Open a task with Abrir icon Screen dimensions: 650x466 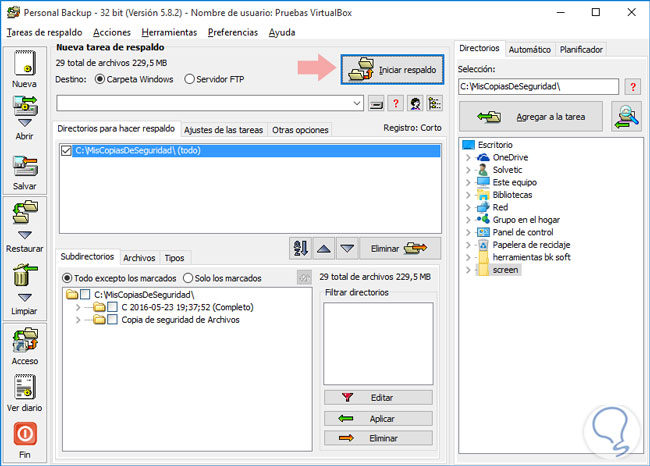25,107
